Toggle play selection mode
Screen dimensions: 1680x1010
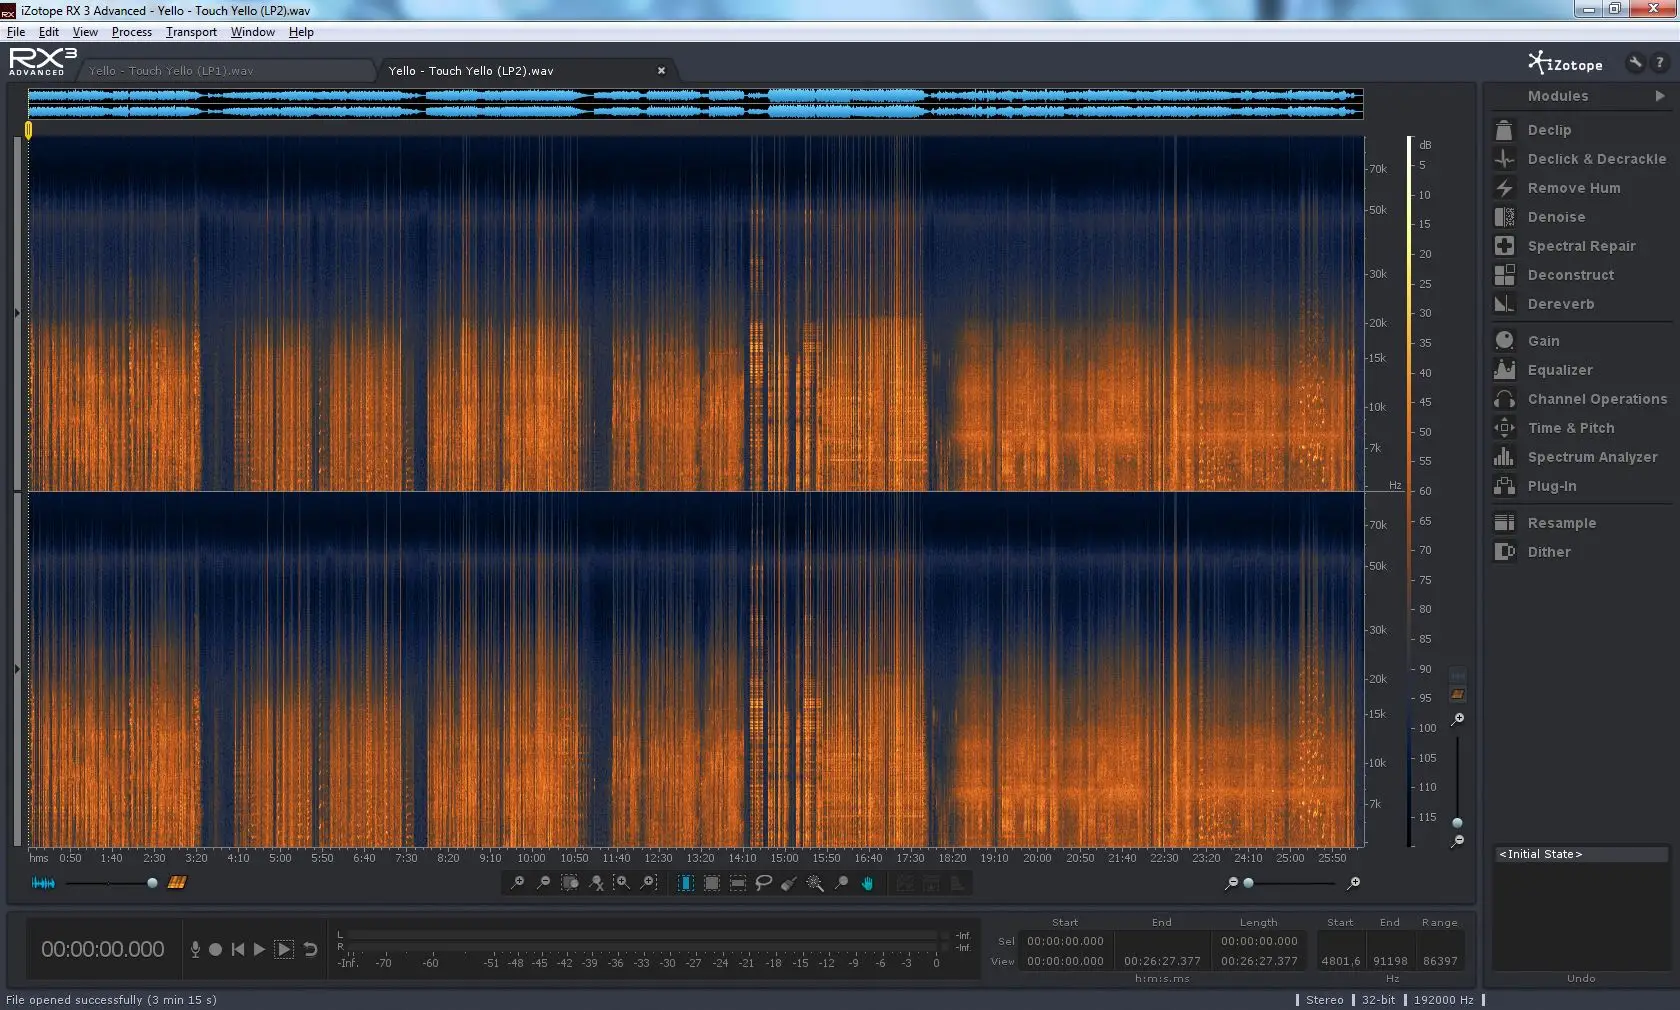click(x=284, y=949)
